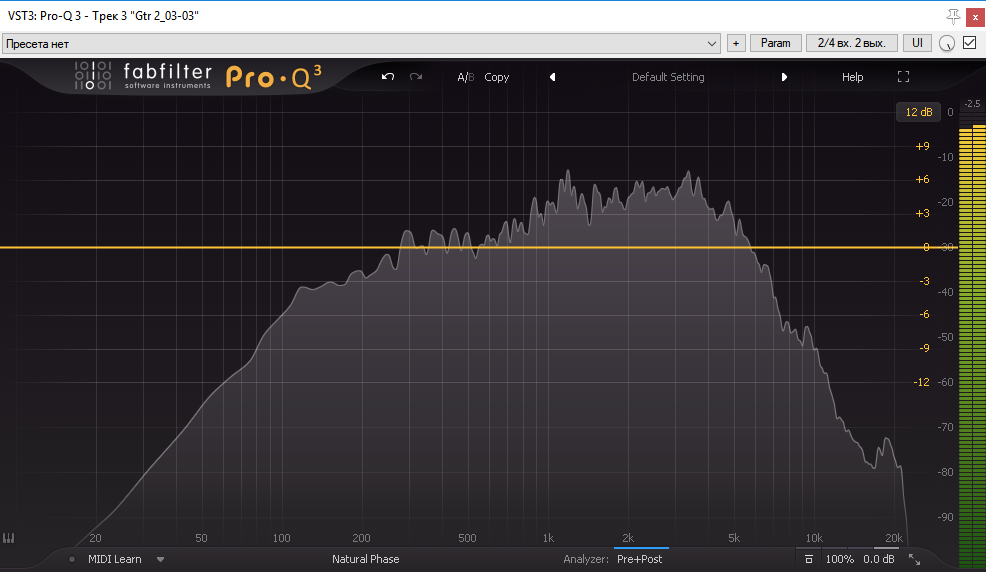Viewport: 986px width, 572px height.
Task: Click the 10k frequency label
Action: point(814,538)
